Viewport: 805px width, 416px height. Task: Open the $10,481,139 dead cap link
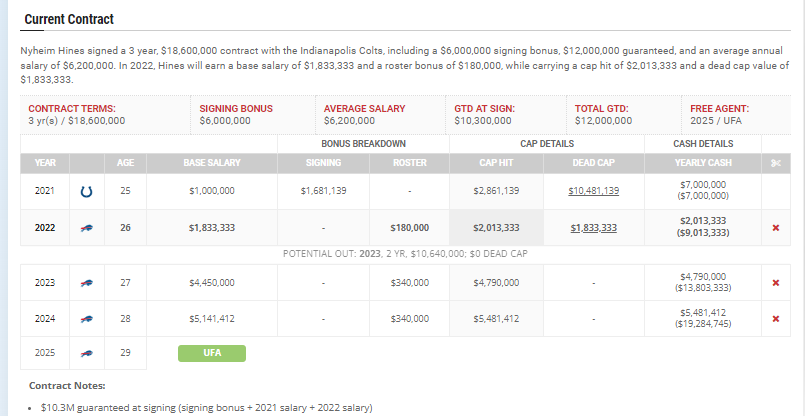tap(593, 191)
